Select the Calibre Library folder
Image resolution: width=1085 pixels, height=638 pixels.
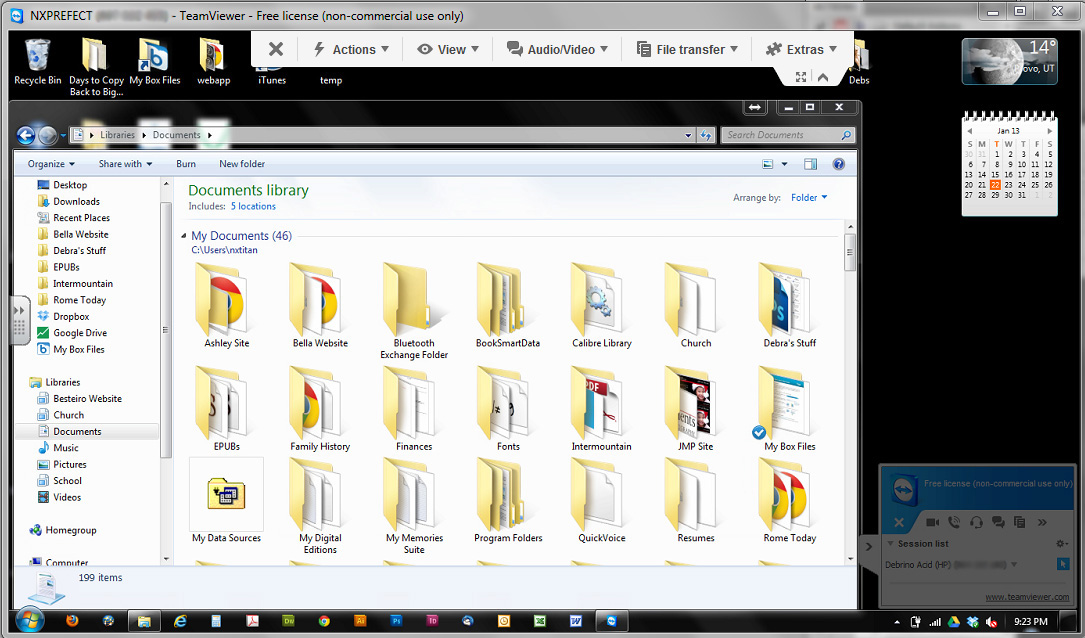pos(601,305)
